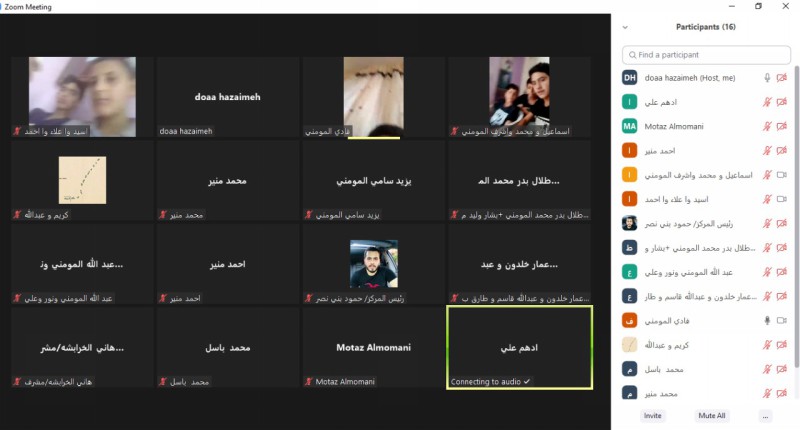800x430 pixels.
Task: Click the camera icon next to فادي المومني
Action: (x=782, y=320)
